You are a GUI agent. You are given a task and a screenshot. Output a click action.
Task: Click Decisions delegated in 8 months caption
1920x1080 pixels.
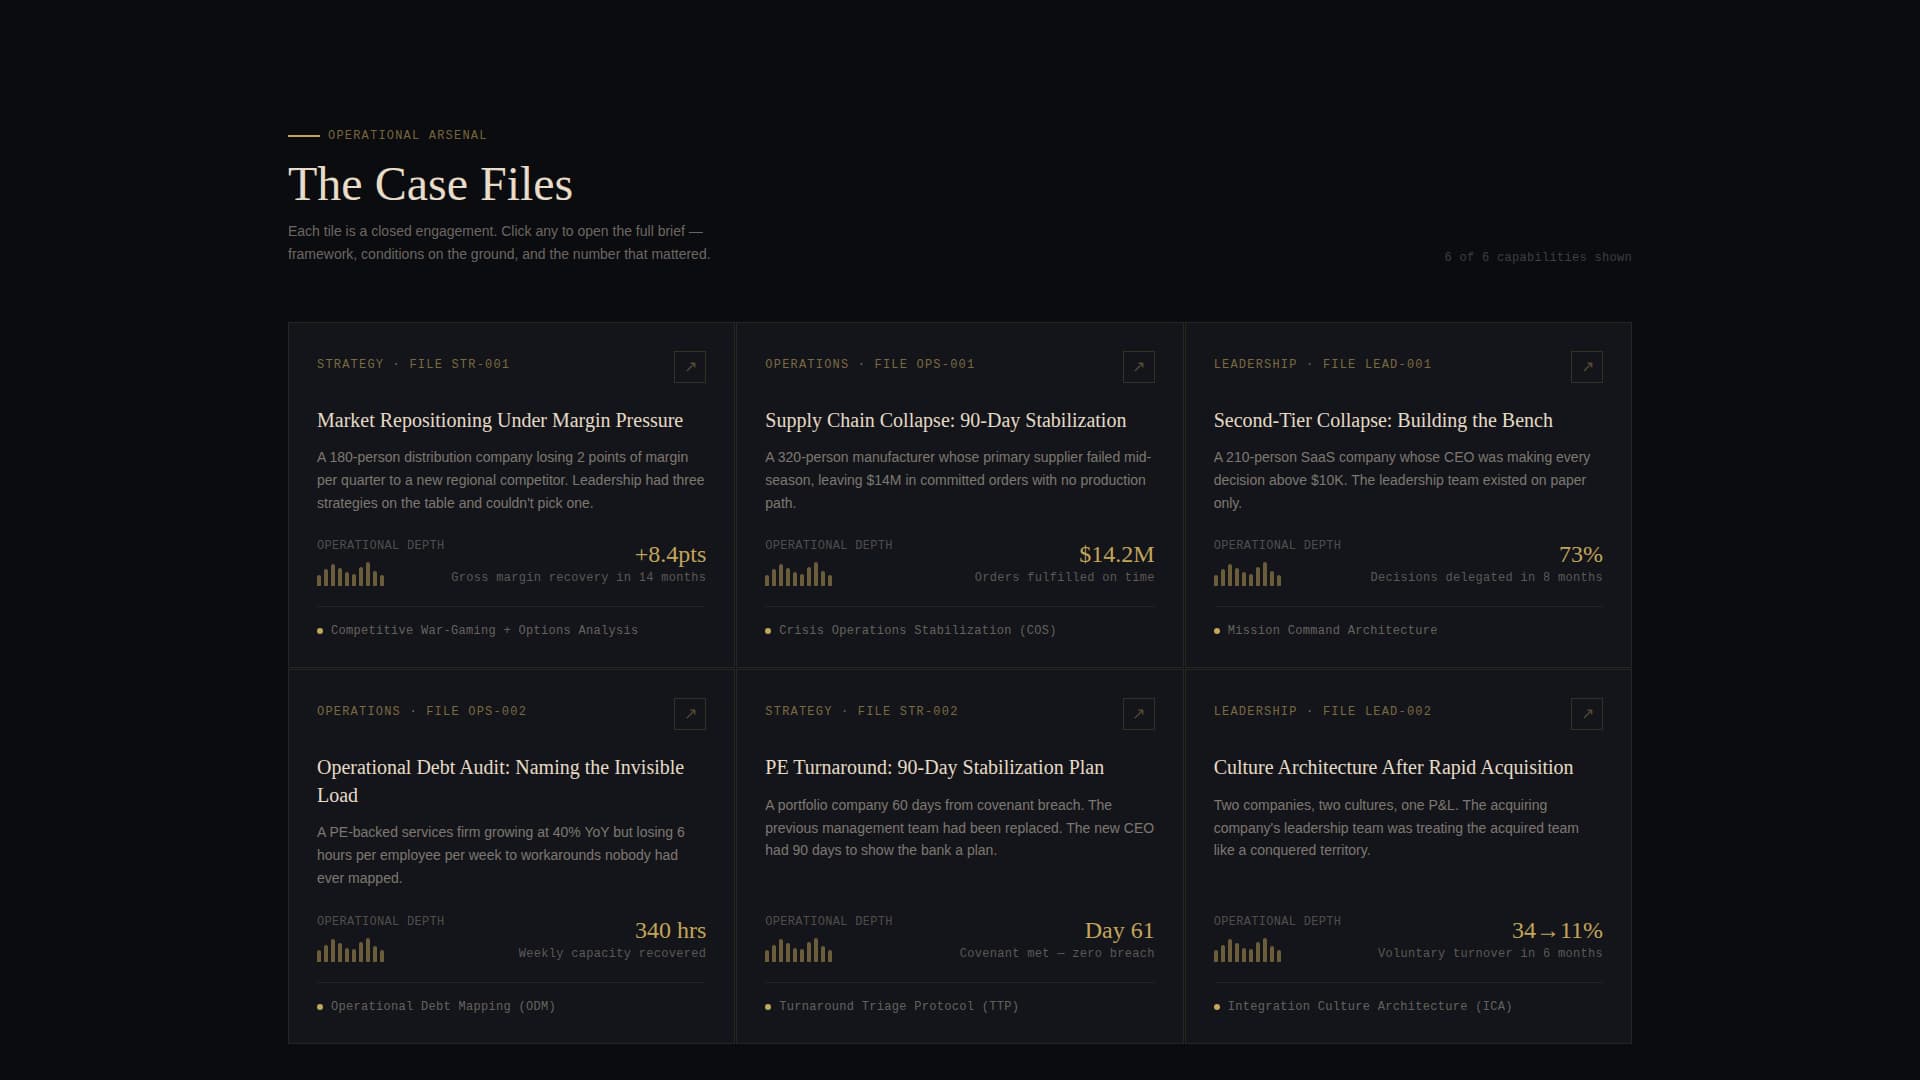(1486, 578)
